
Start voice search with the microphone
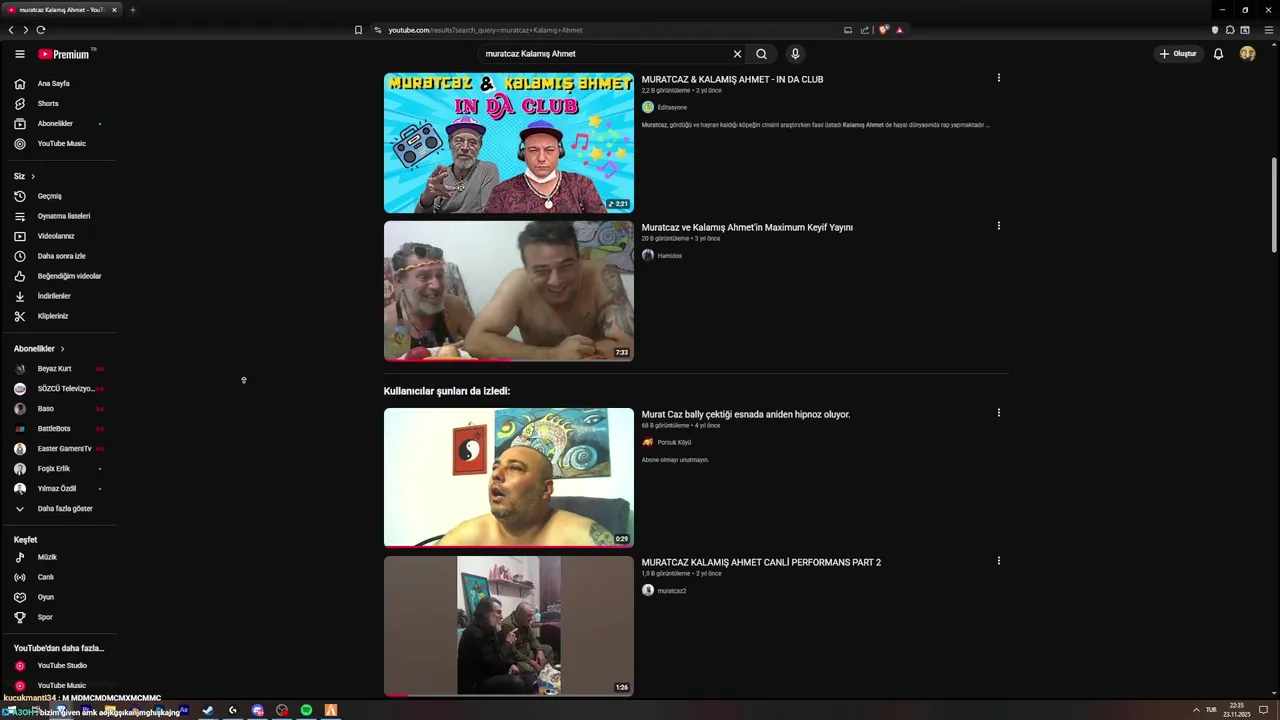pos(795,54)
